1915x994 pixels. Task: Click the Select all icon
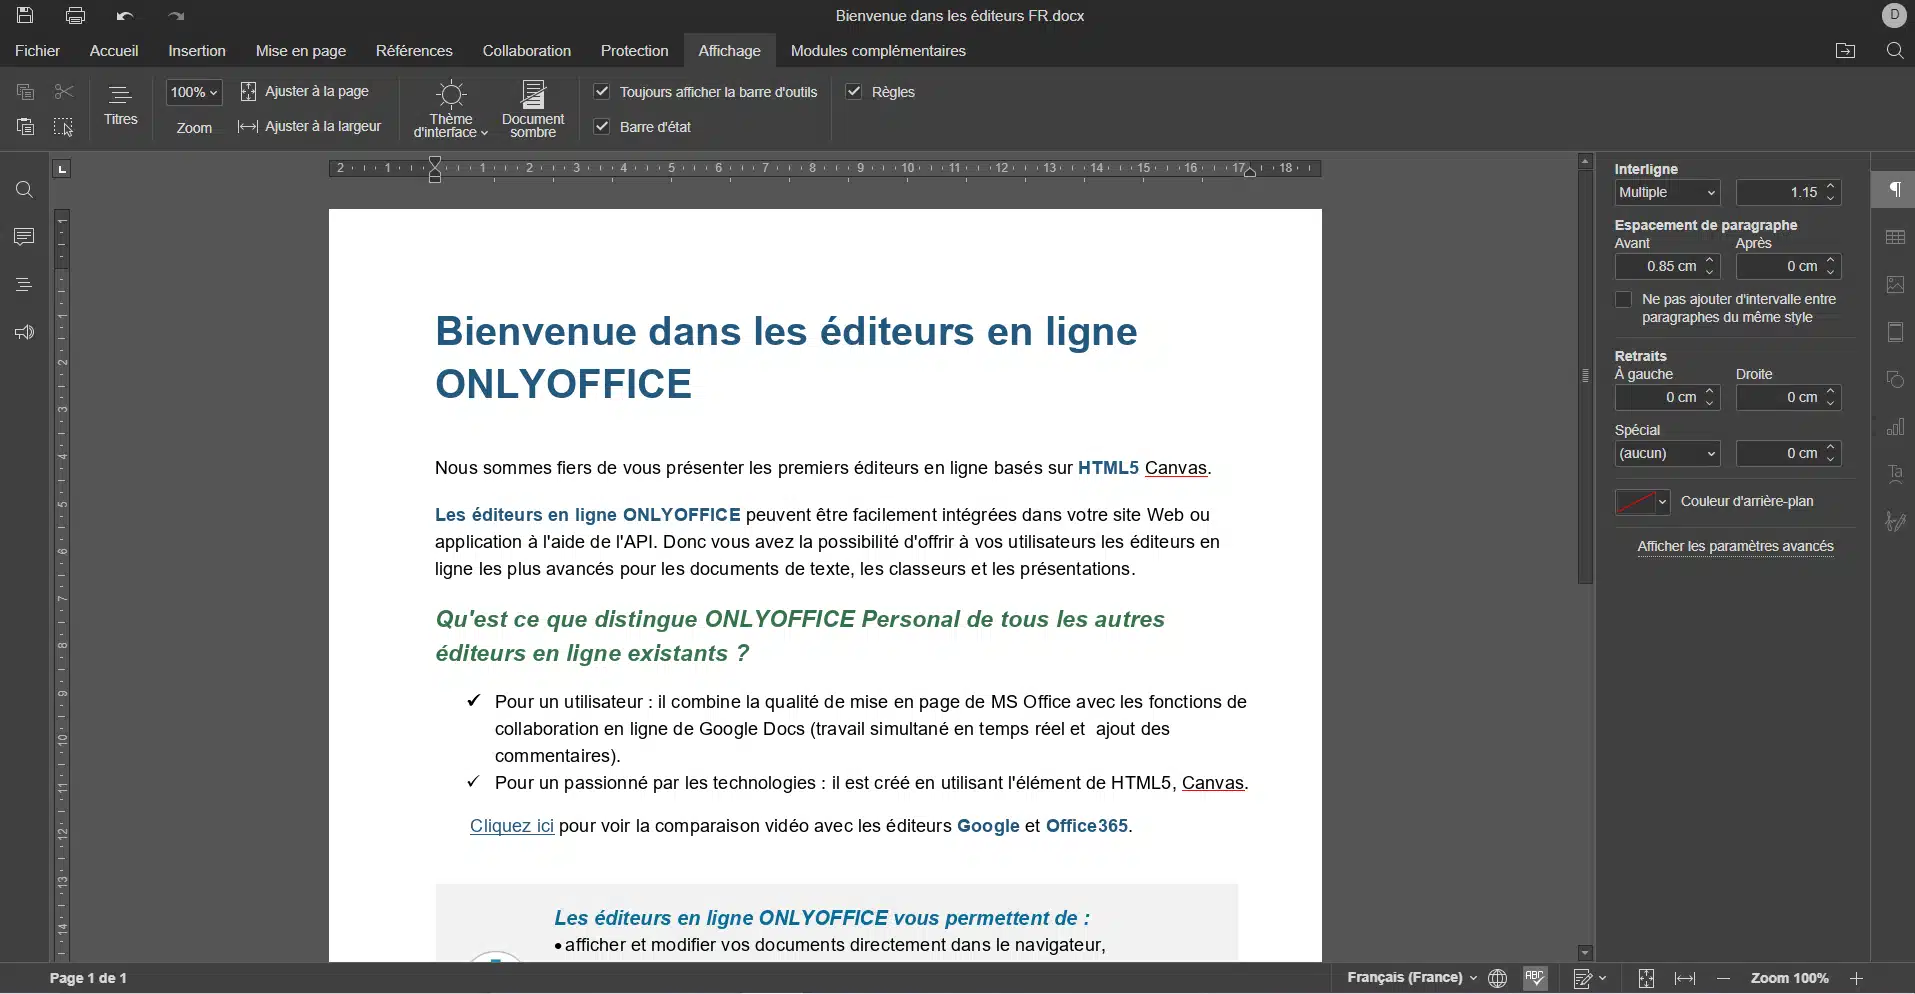pos(64,127)
